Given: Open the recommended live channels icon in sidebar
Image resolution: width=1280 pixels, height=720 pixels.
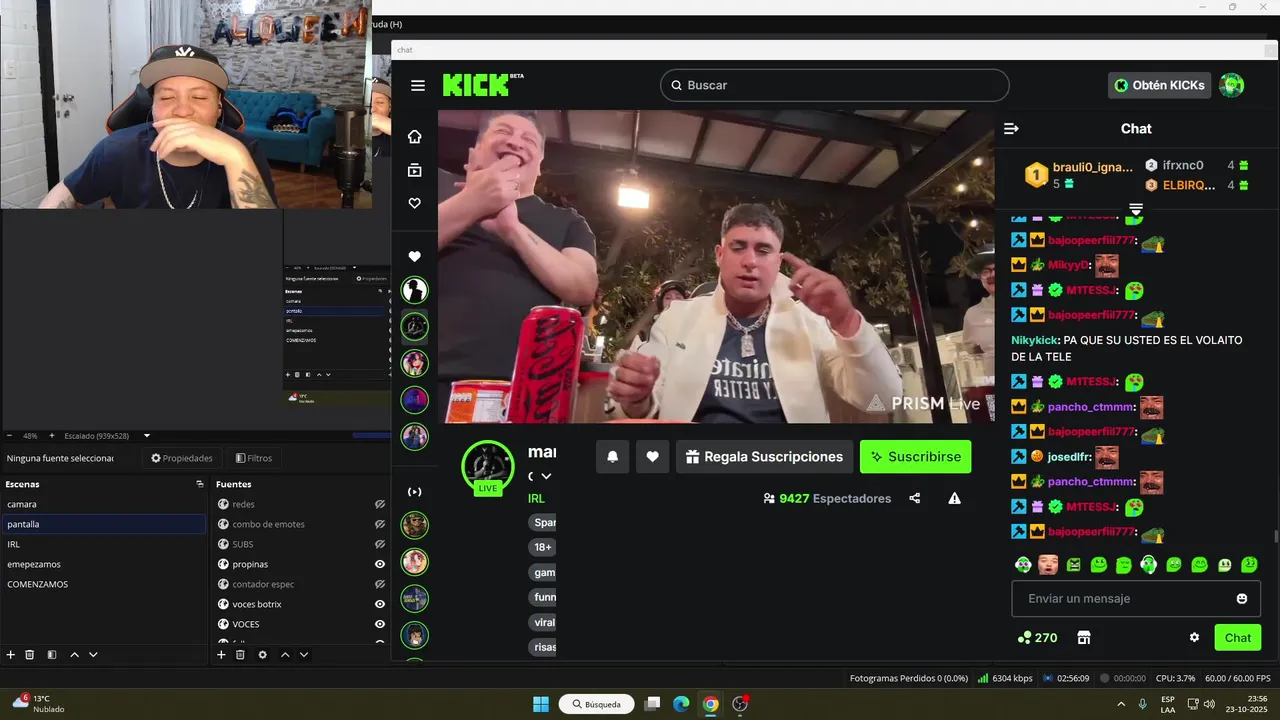Looking at the screenshot, I should [414, 492].
